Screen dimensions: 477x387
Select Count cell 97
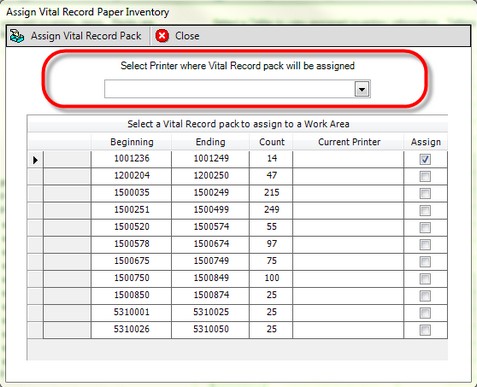click(271, 244)
